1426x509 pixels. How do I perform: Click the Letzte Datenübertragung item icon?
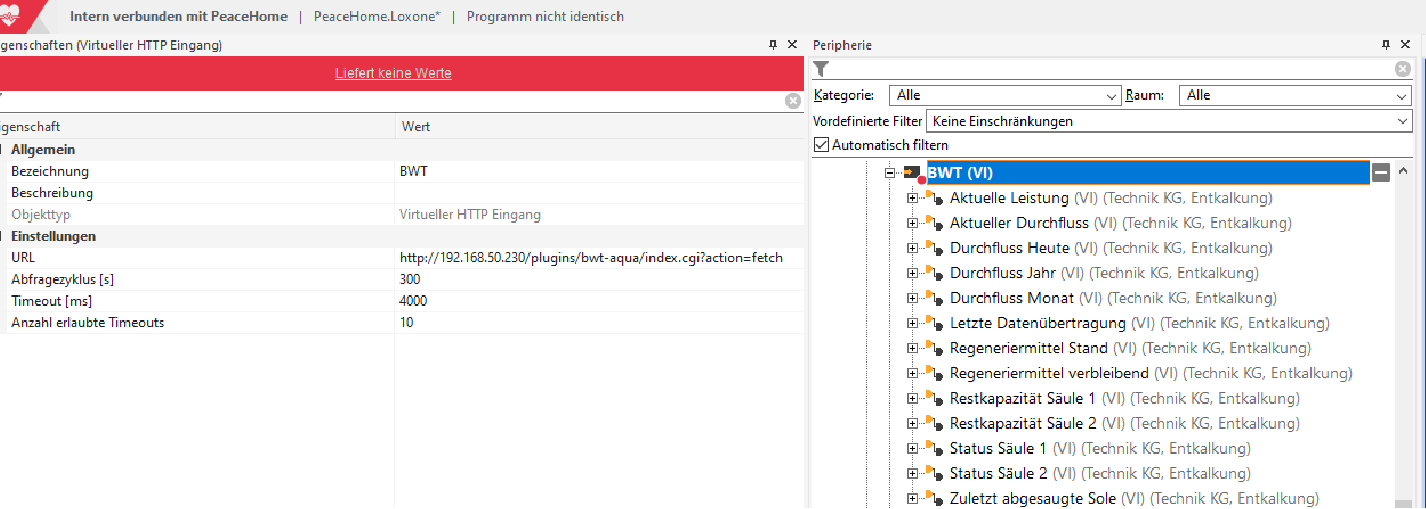point(934,323)
